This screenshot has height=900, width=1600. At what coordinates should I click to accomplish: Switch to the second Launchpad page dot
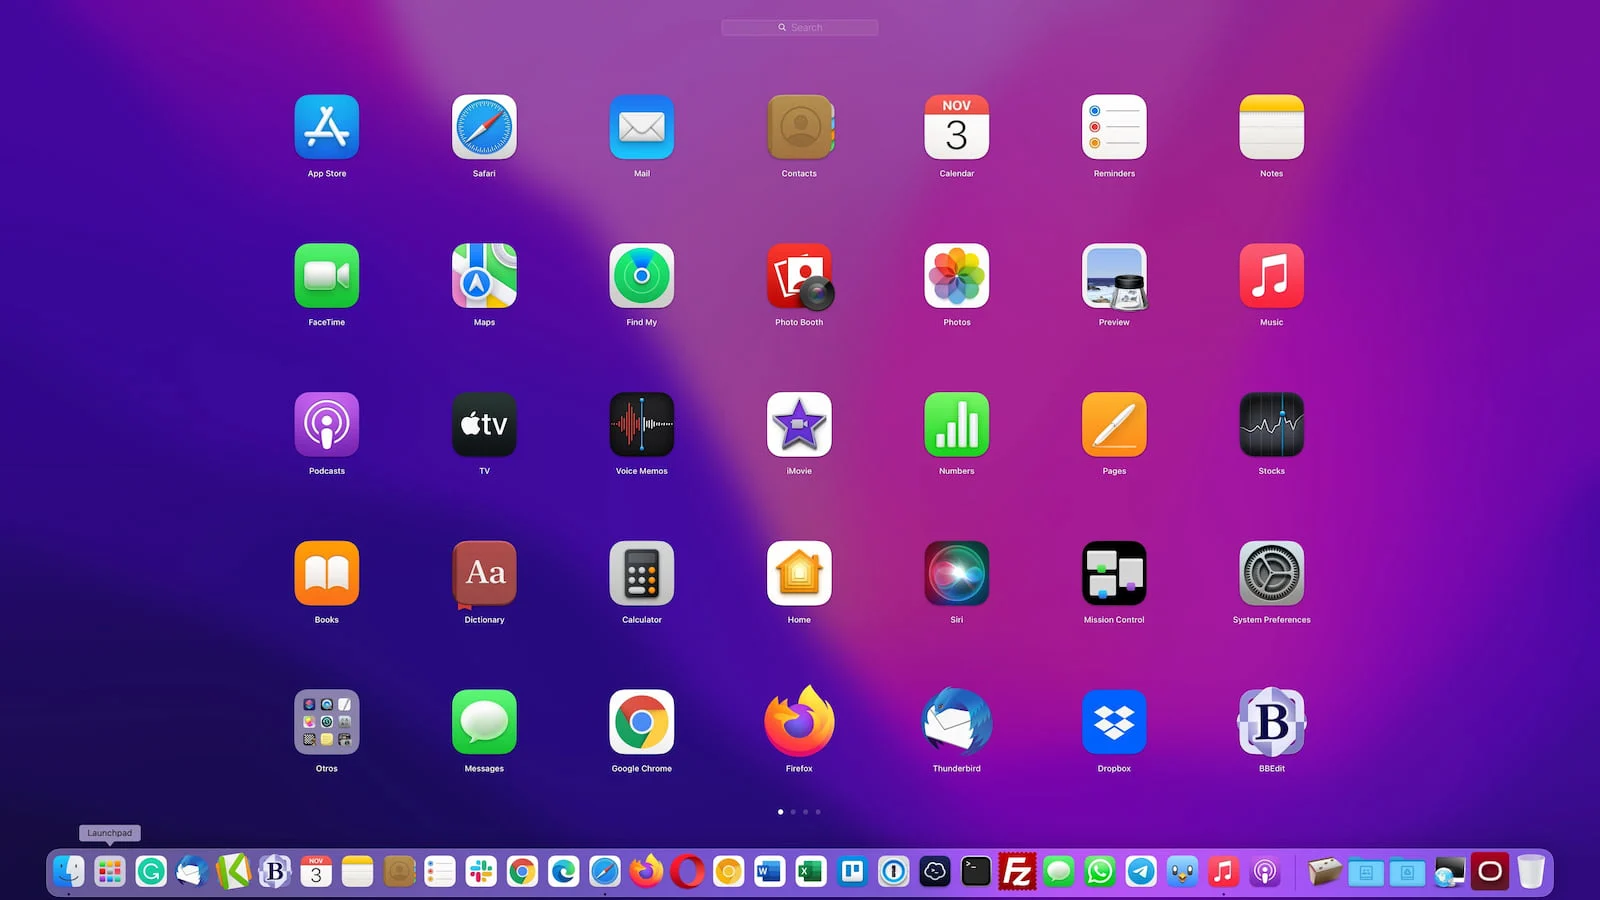point(793,812)
